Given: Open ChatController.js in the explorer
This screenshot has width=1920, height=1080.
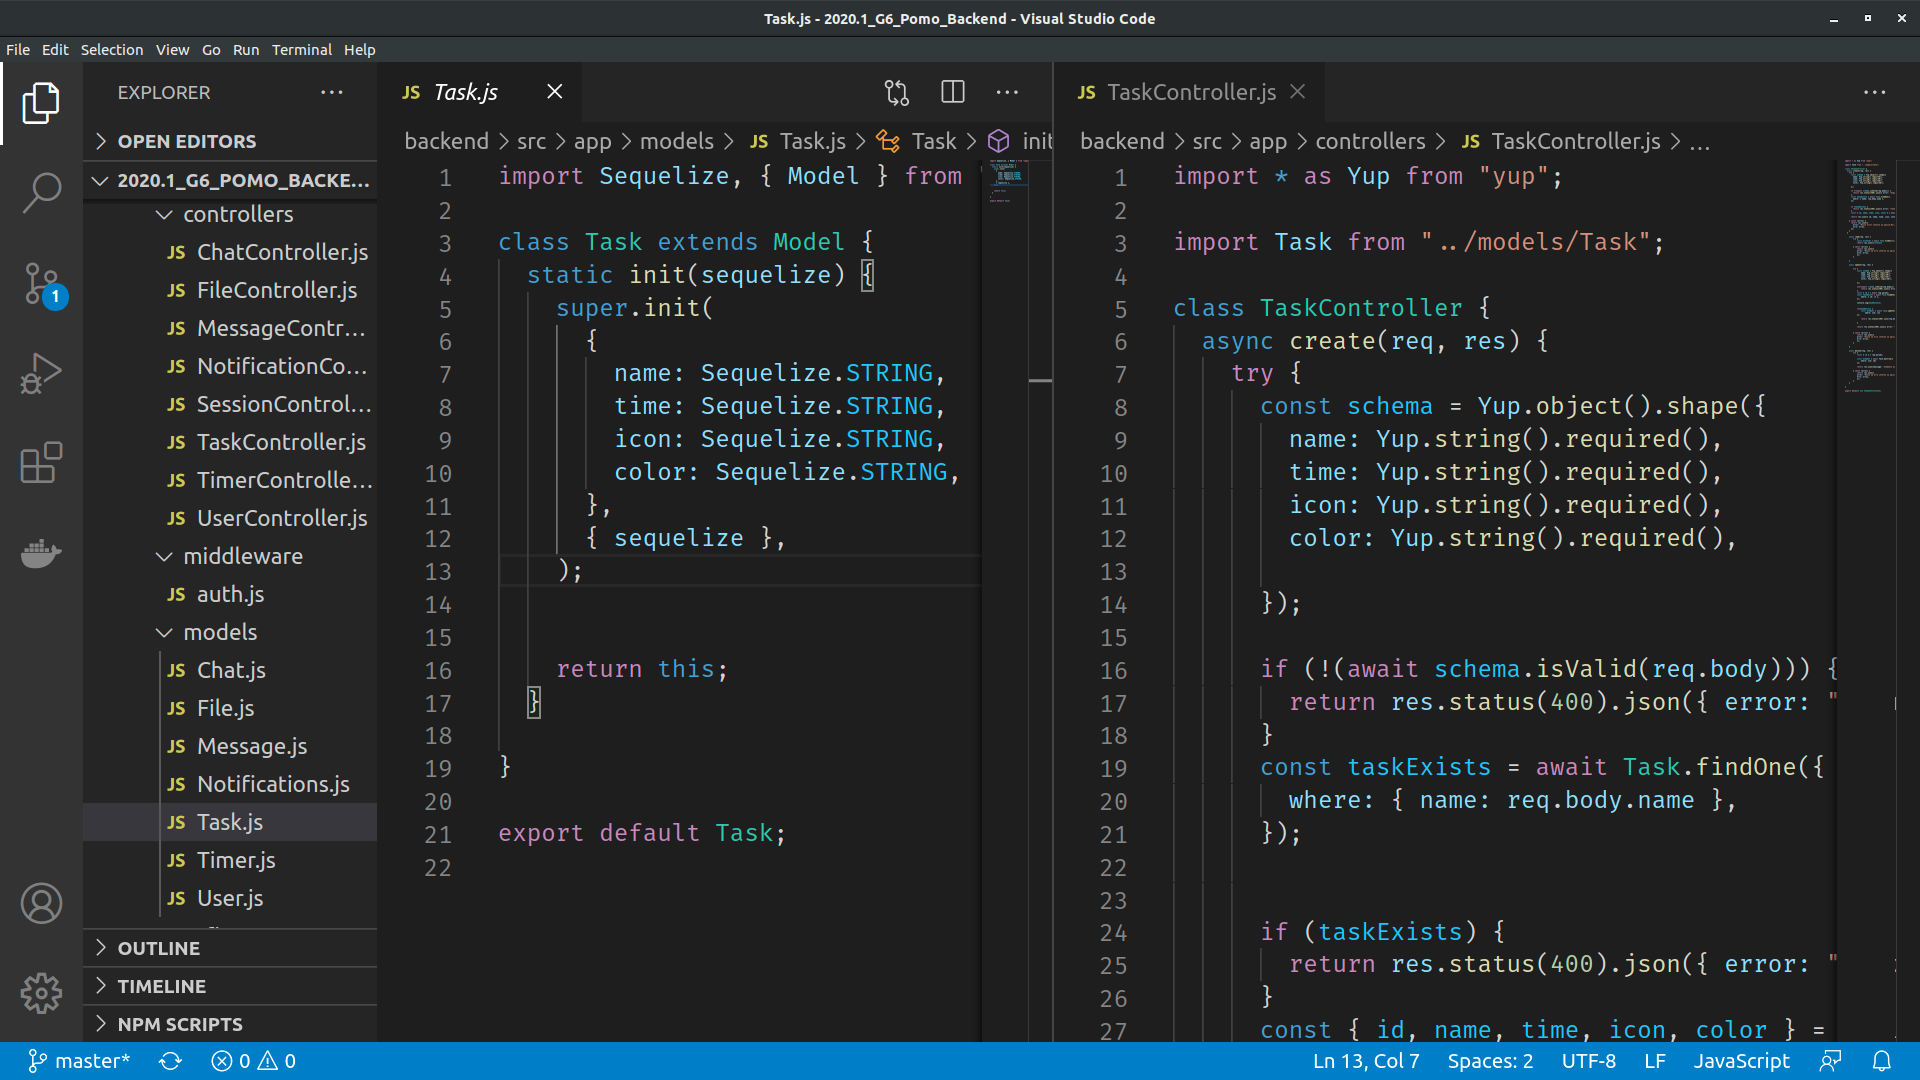Looking at the screenshot, I should [x=230, y=252].
